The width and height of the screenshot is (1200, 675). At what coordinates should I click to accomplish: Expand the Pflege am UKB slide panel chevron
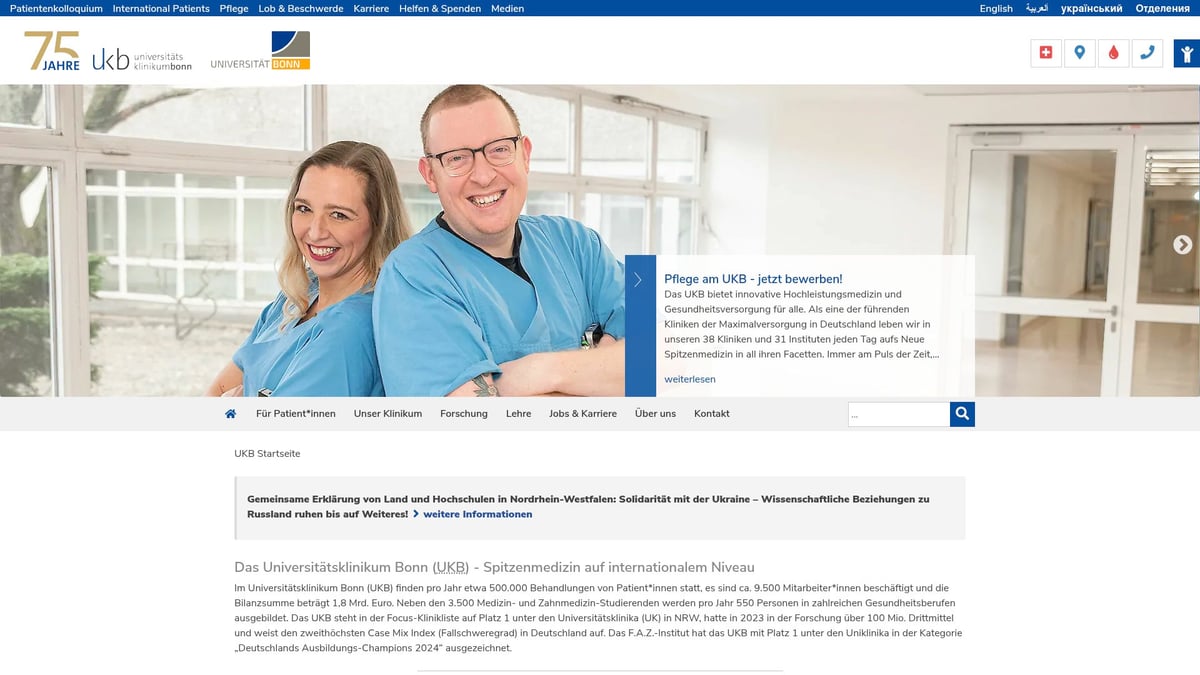click(639, 280)
